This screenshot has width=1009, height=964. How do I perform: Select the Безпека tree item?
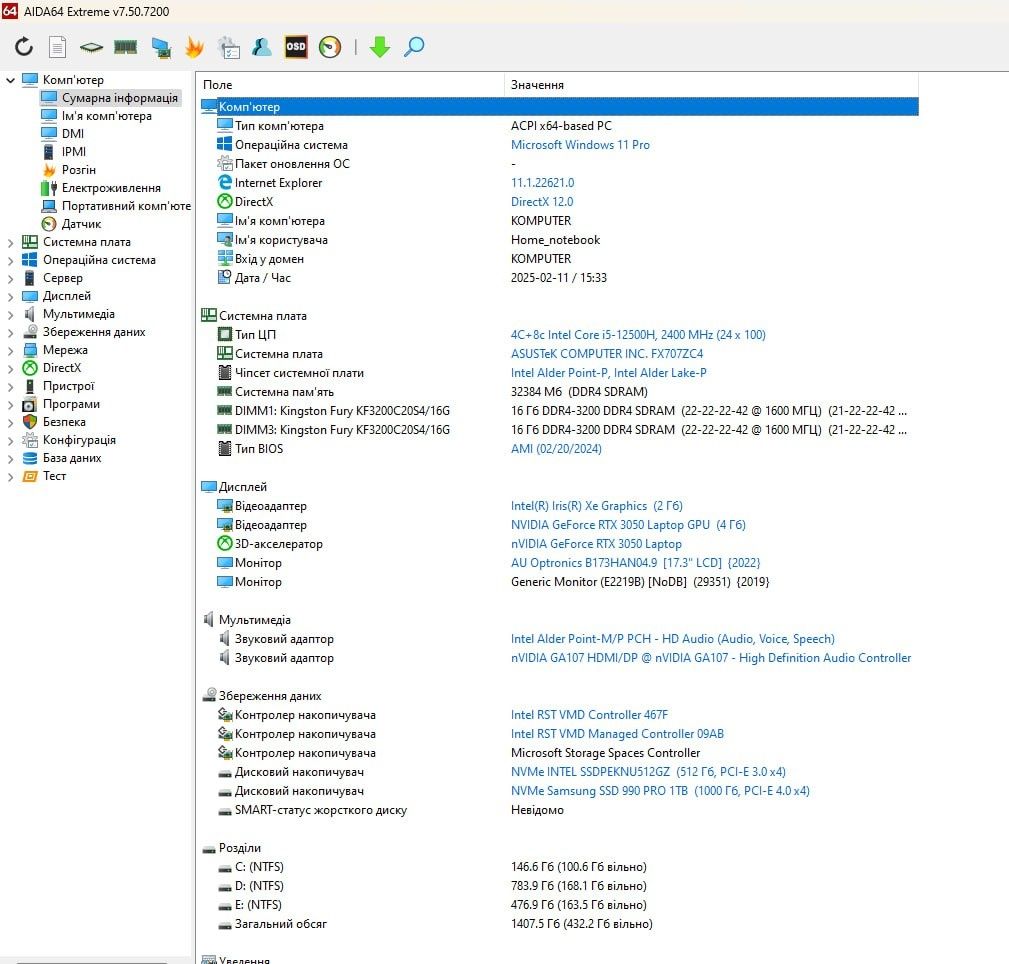coord(64,422)
